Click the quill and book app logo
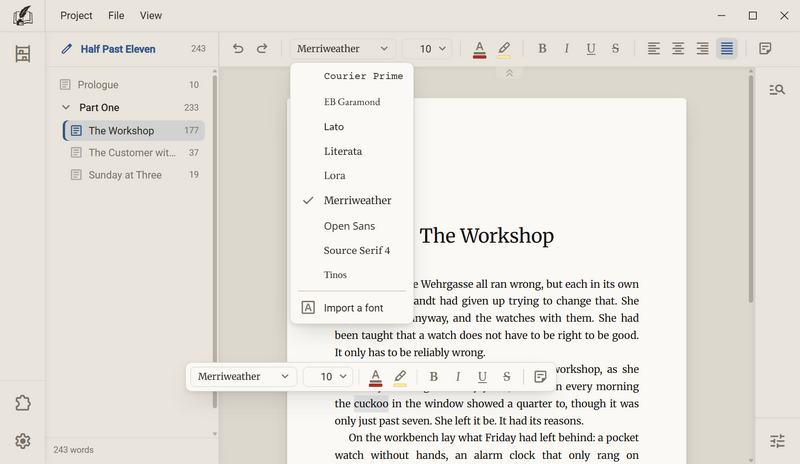 point(22,16)
